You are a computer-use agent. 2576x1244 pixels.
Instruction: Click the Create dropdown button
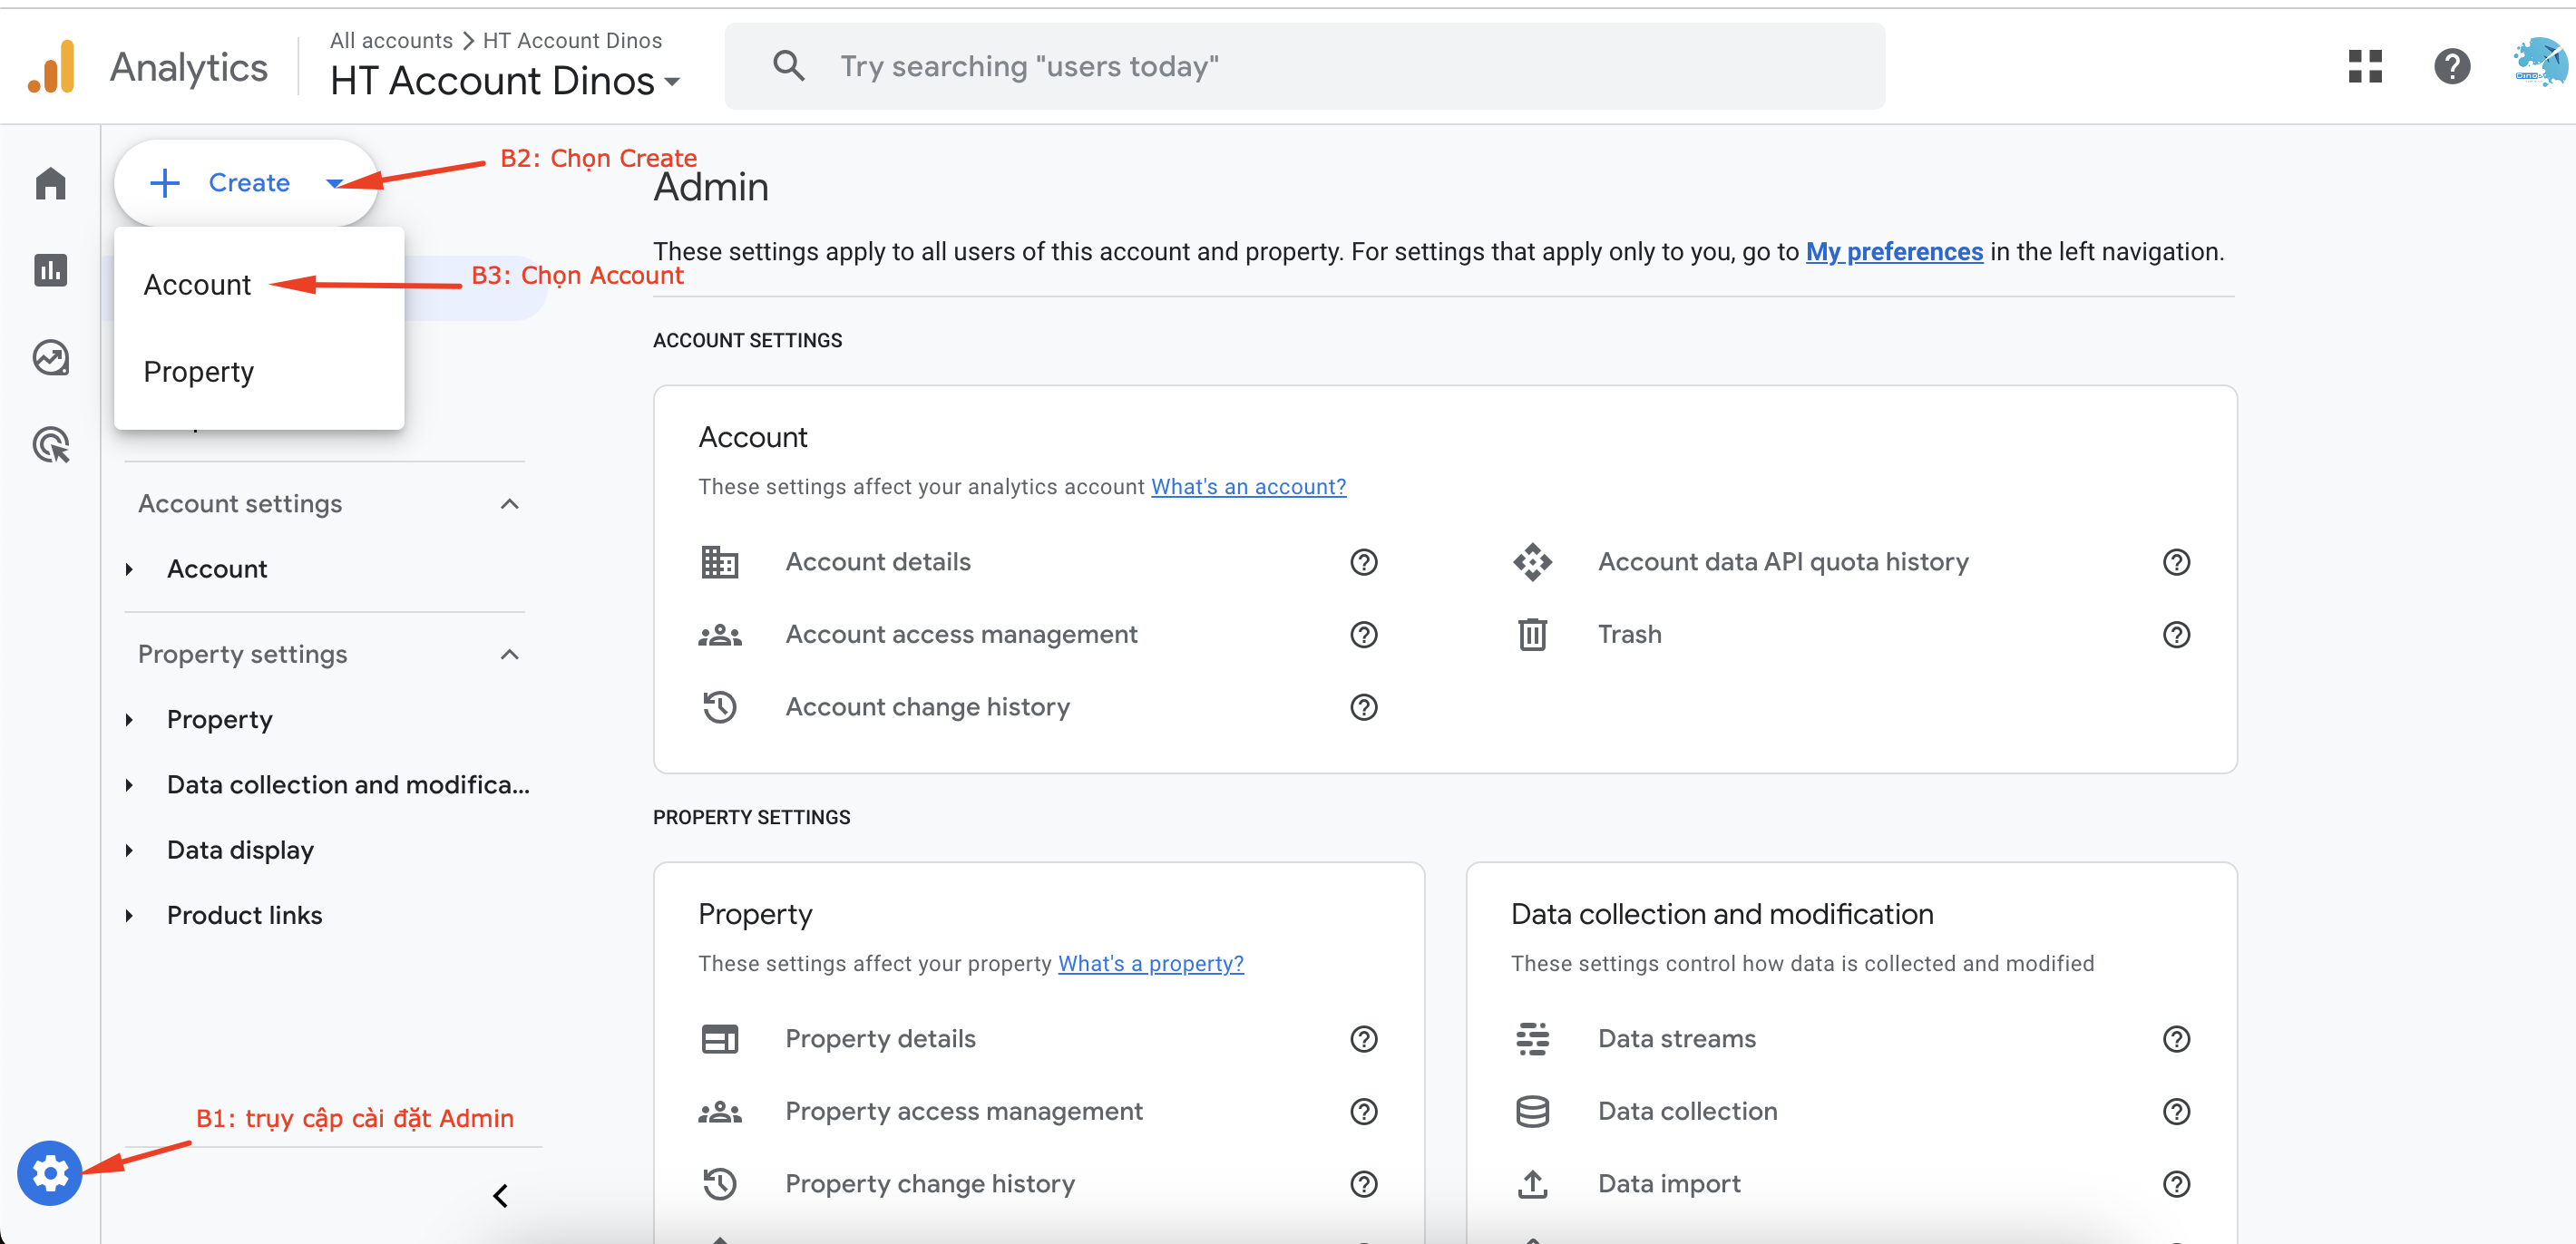246,183
